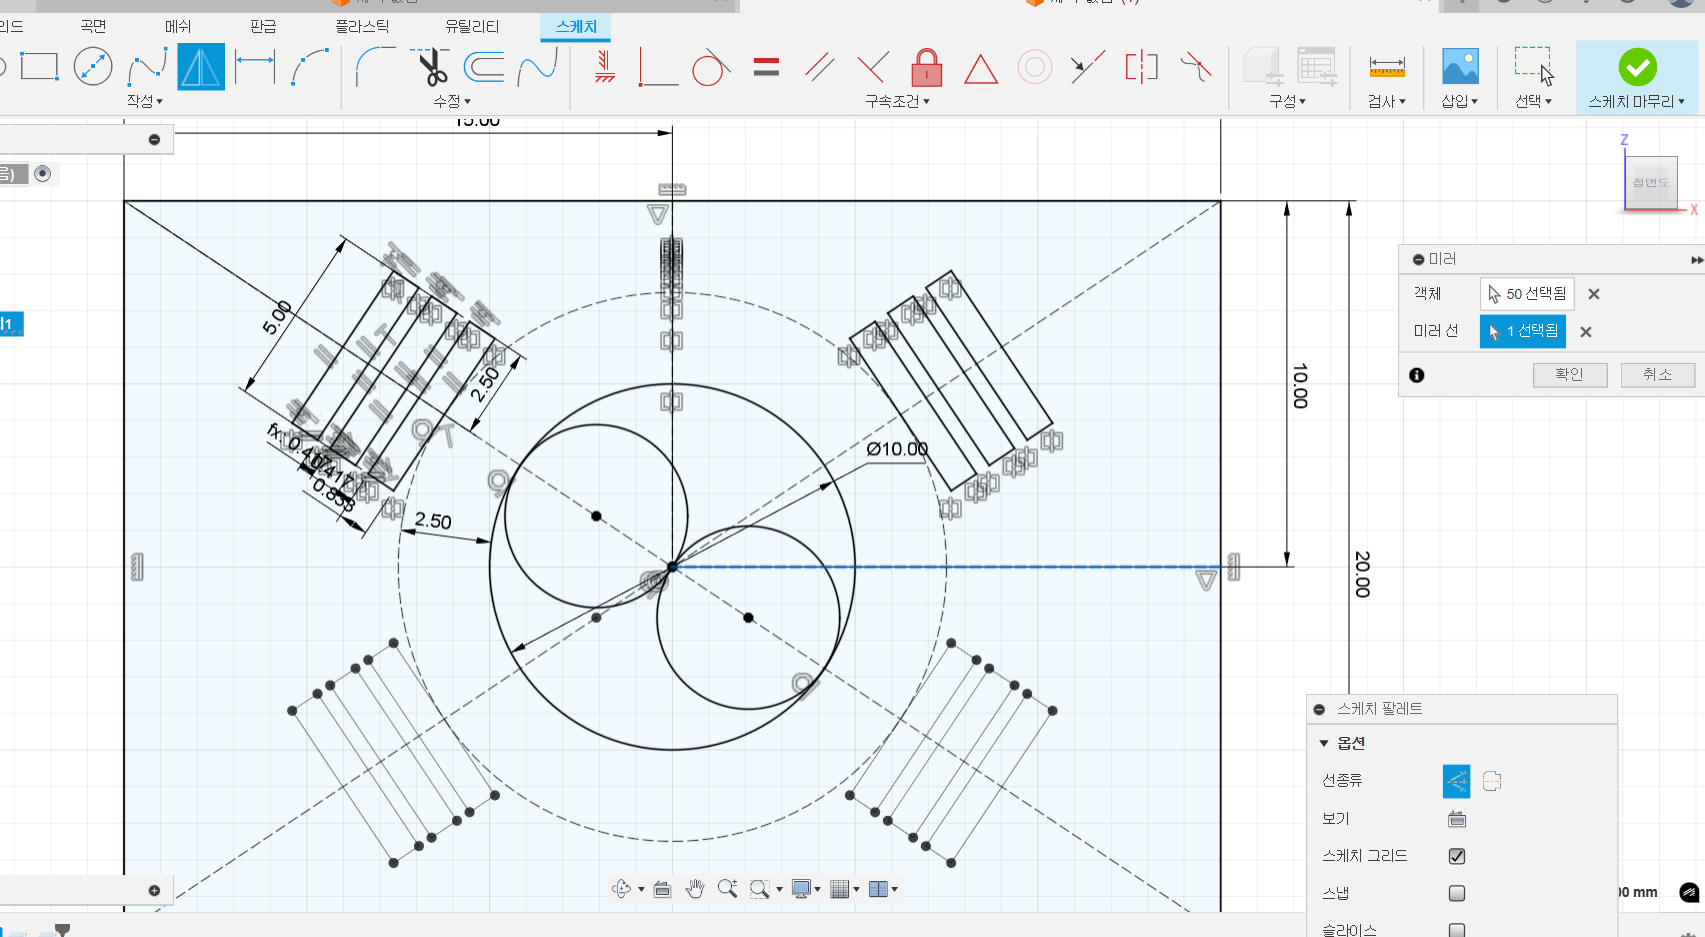Open the 작성 dropdown menu
The height and width of the screenshot is (937, 1705).
tap(144, 101)
